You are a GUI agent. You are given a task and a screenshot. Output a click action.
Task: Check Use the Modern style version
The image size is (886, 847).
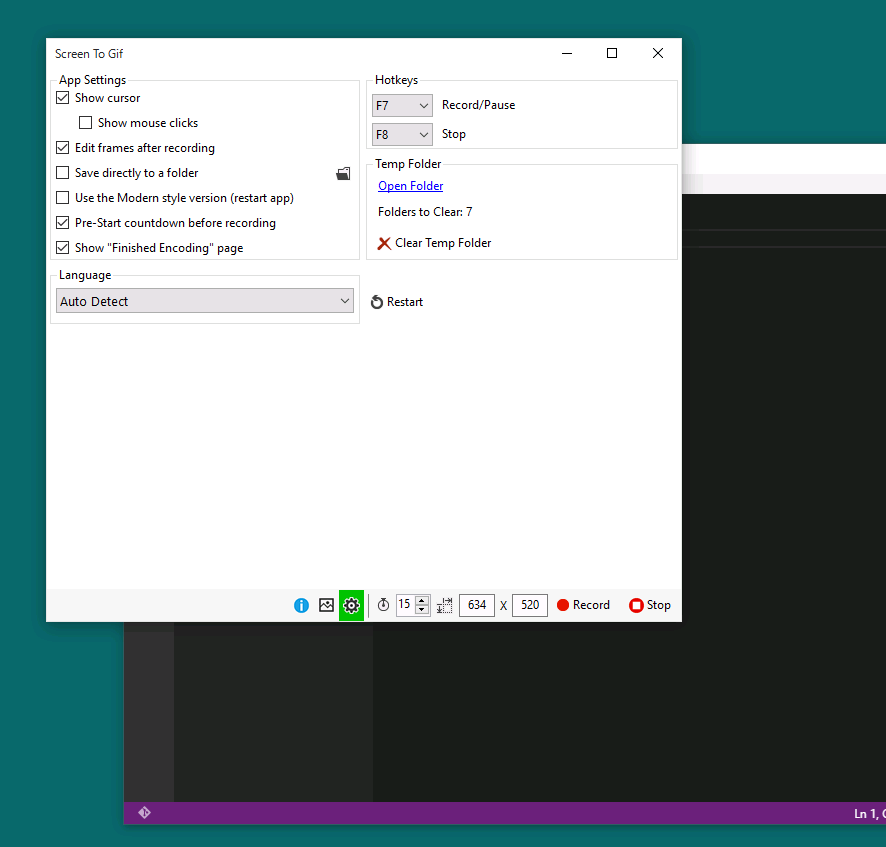(x=63, y=198)
